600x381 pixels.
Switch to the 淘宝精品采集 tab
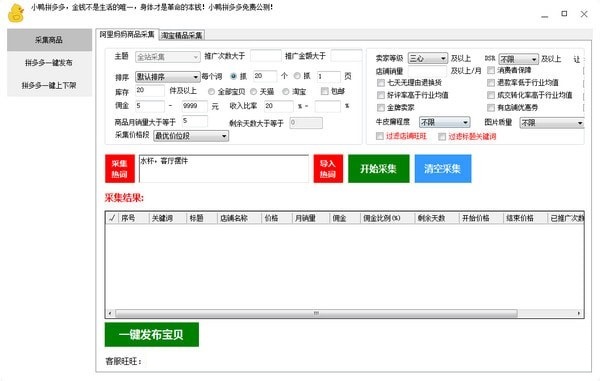click(182, 36)
